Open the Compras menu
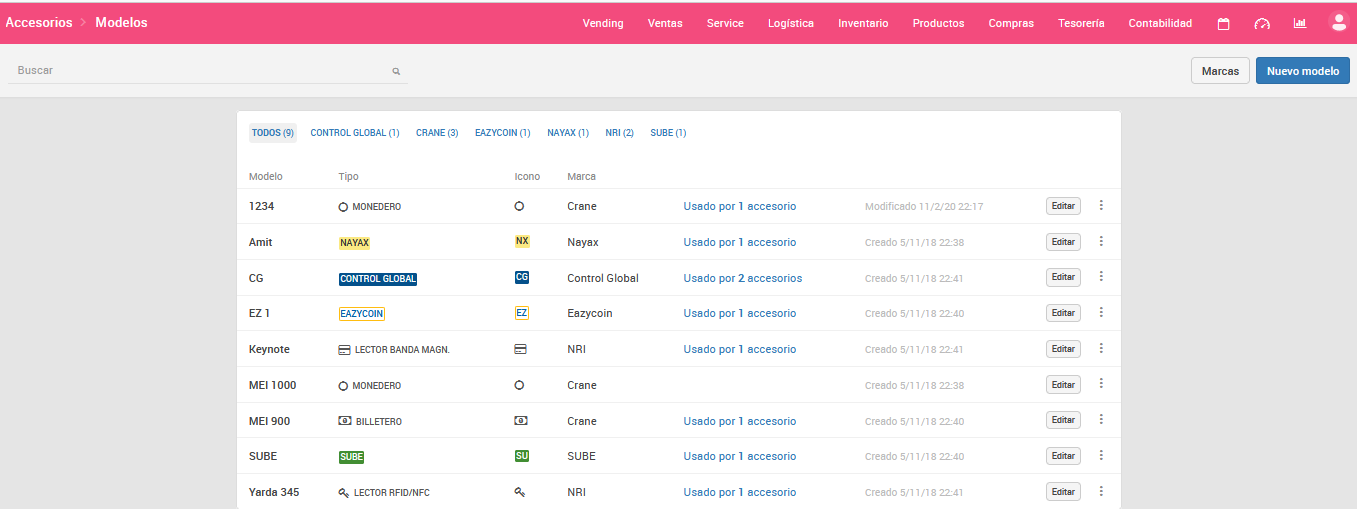Screen dimensions: 1357x509 click(1011, 23)
